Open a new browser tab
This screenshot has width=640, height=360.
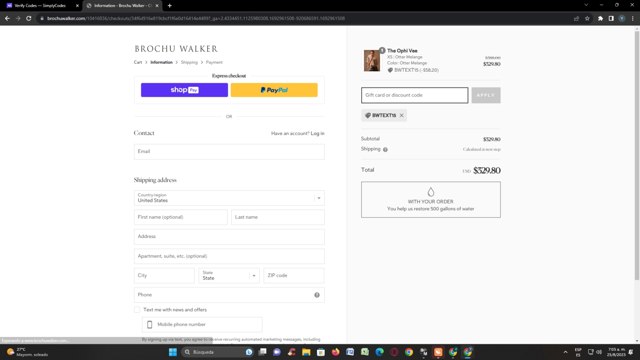point(169,6)
